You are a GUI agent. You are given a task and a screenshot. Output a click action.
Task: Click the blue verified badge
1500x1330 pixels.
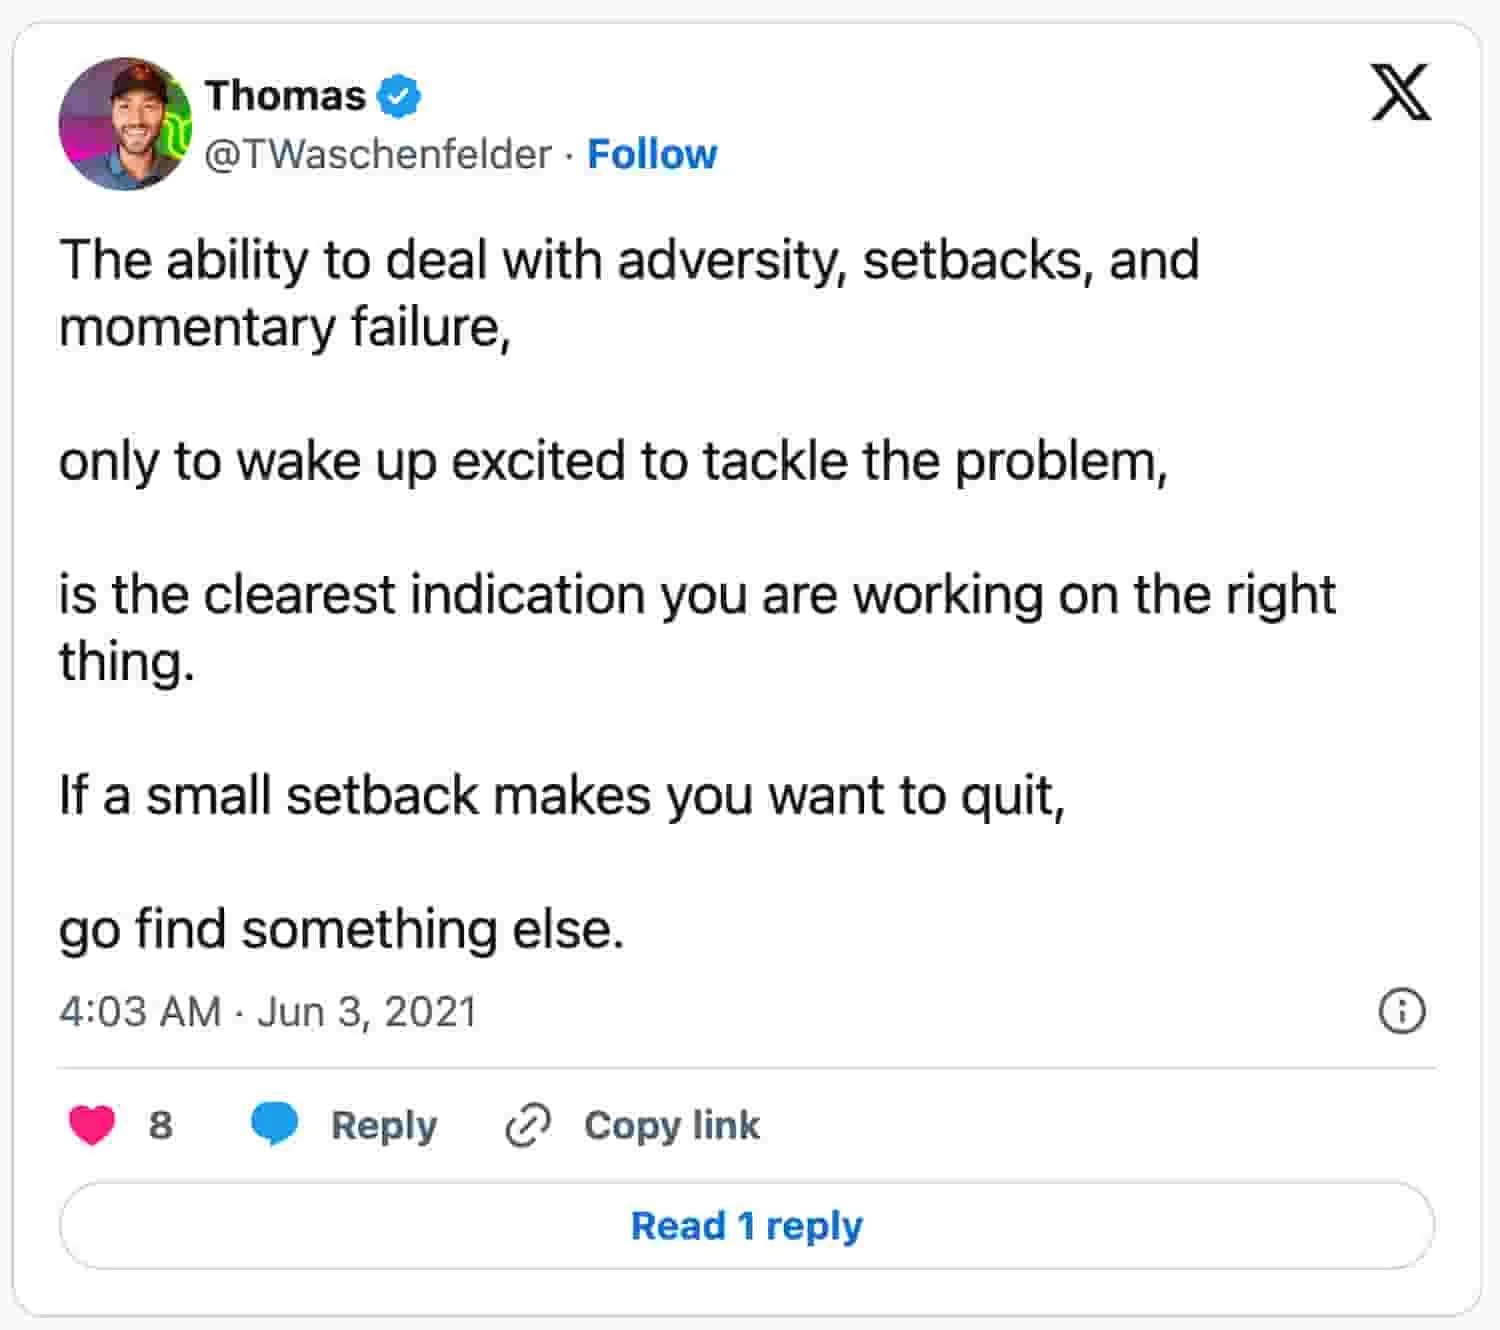pos(399,96)
